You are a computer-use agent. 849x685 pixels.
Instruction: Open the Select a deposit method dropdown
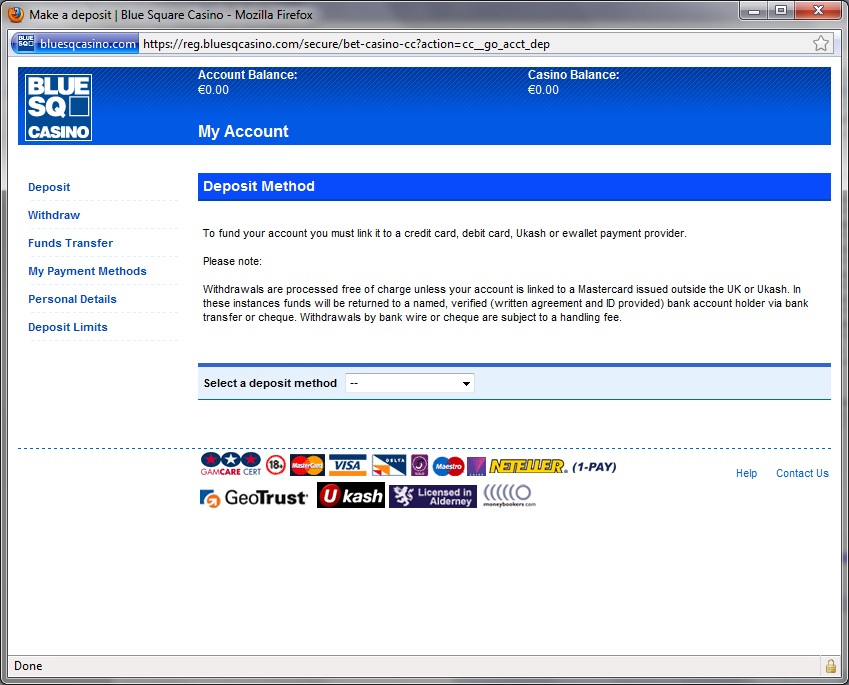click(x=409, y=383)
